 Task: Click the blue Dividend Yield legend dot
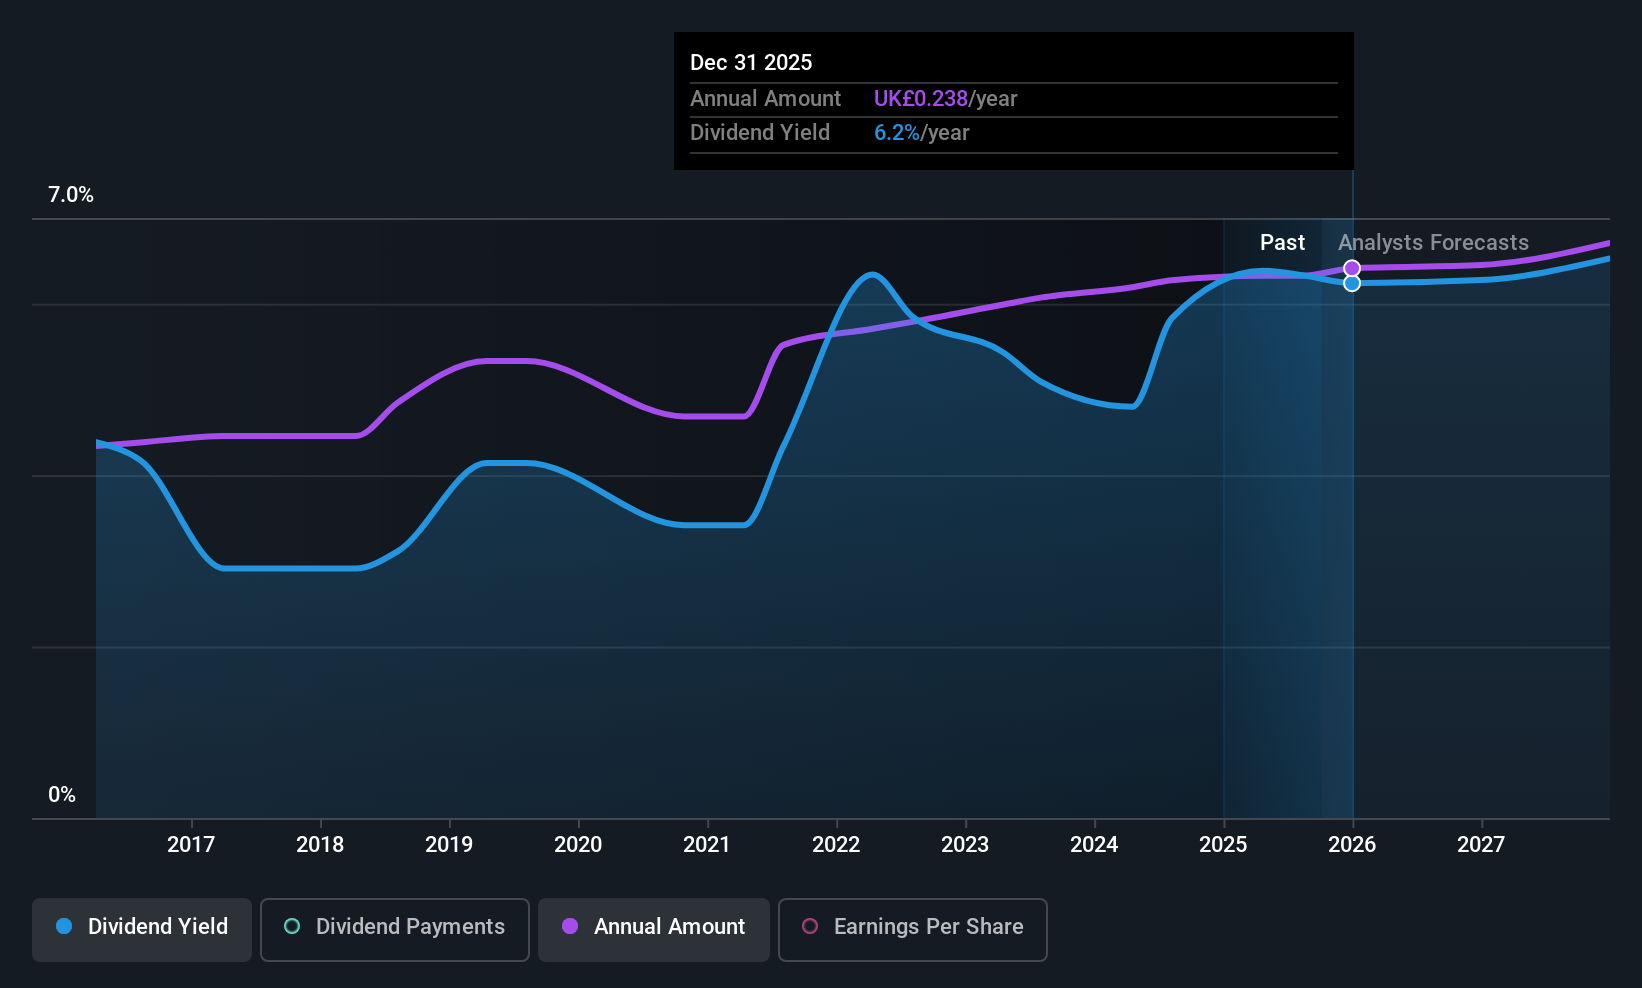(x=64, y=927)
